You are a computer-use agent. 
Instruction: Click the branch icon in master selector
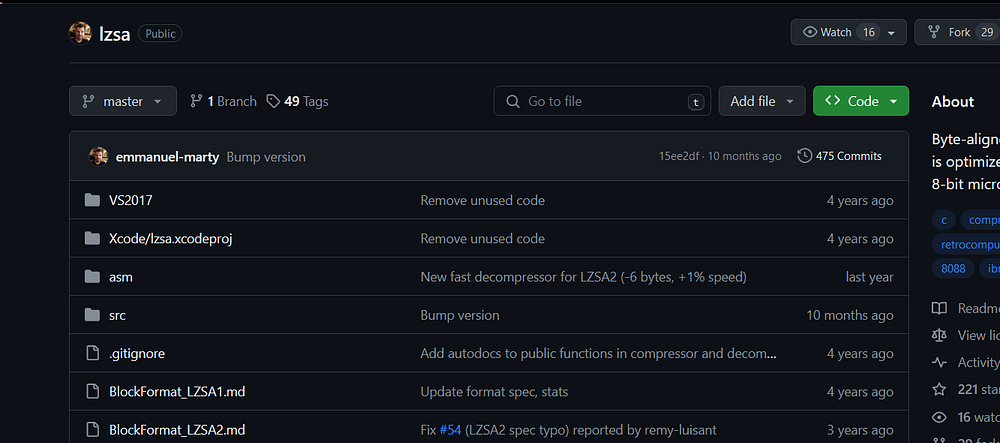click(88, 101)
